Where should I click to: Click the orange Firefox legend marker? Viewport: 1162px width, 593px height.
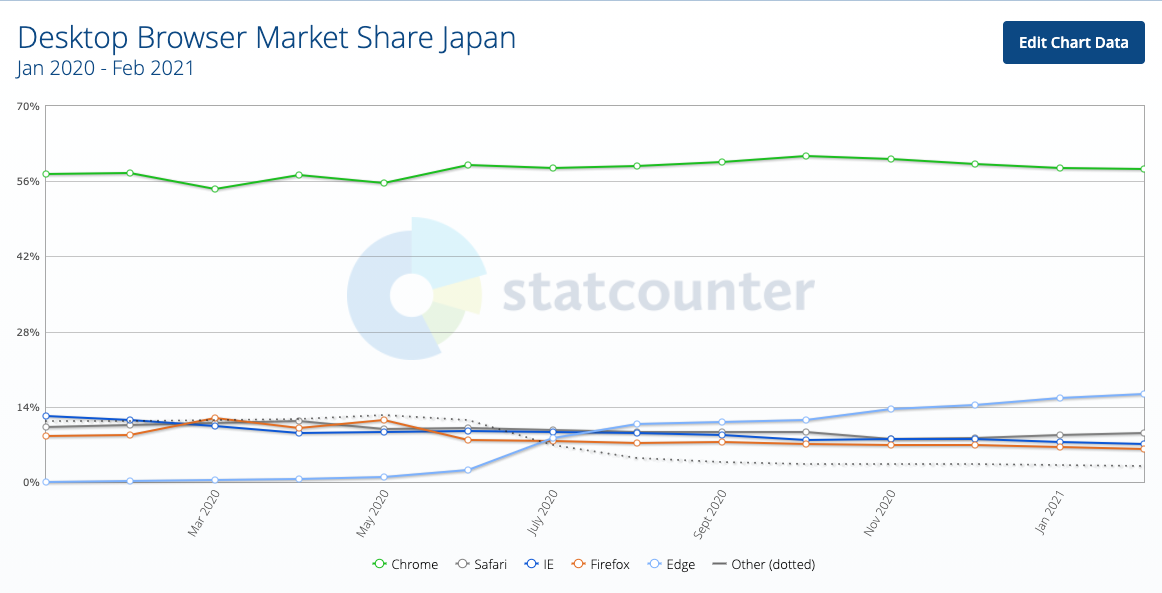pyautogui.click(x=577, y=564)
